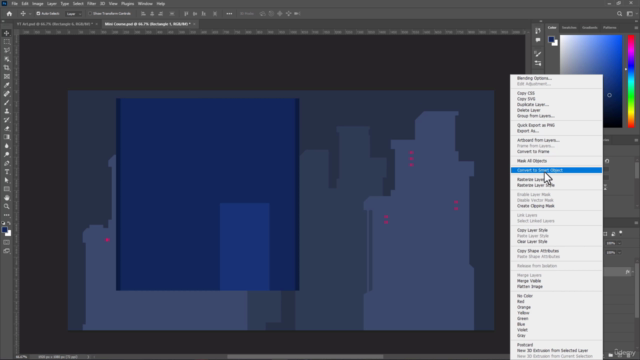Click the Home icon in options bar
Viewport: 640px width, 360px height.
tap(9, 13)
